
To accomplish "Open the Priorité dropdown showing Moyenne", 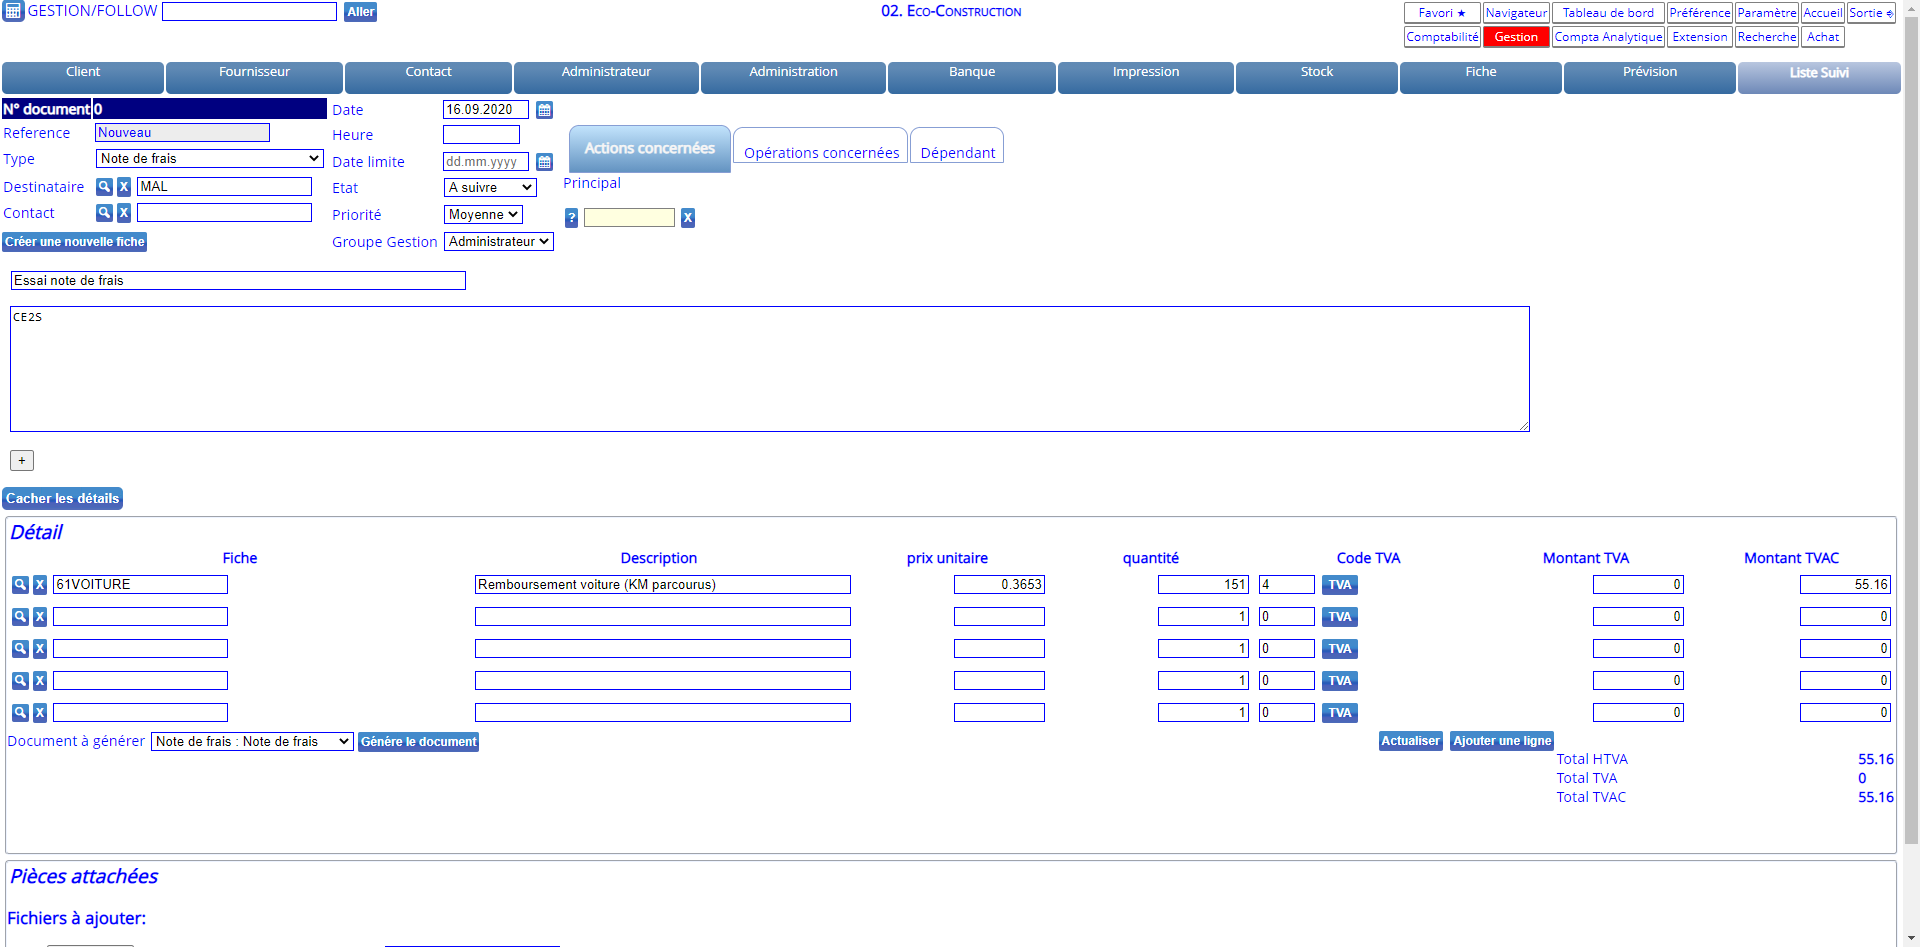I will click(483, 215).
